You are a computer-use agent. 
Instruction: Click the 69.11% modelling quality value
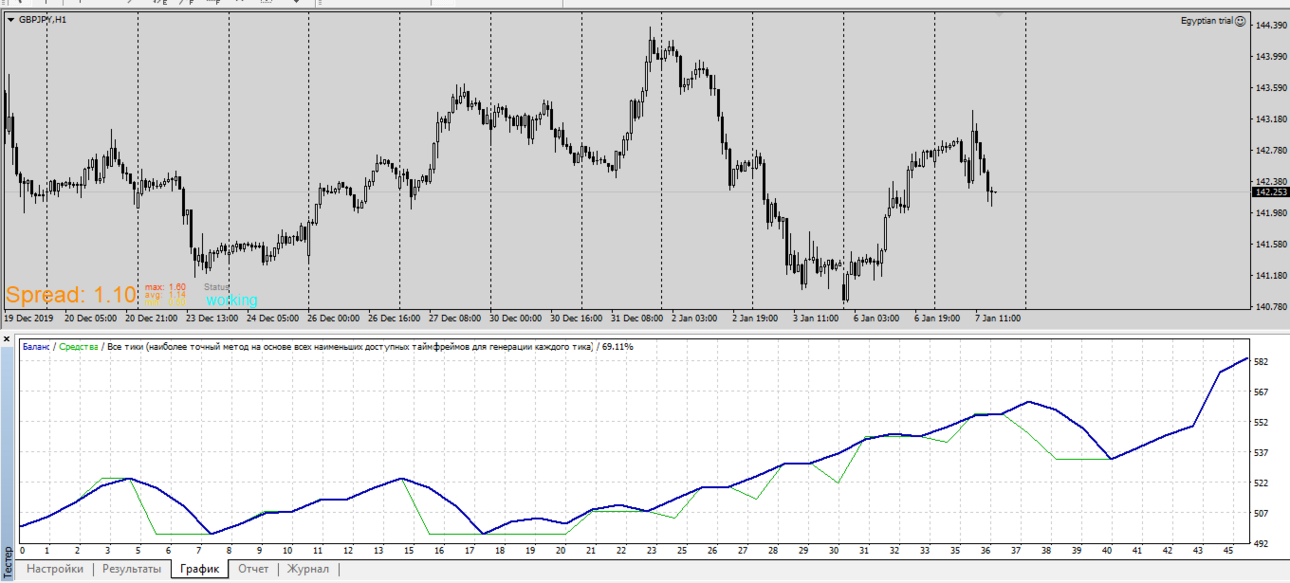click(x=616, y=347)
